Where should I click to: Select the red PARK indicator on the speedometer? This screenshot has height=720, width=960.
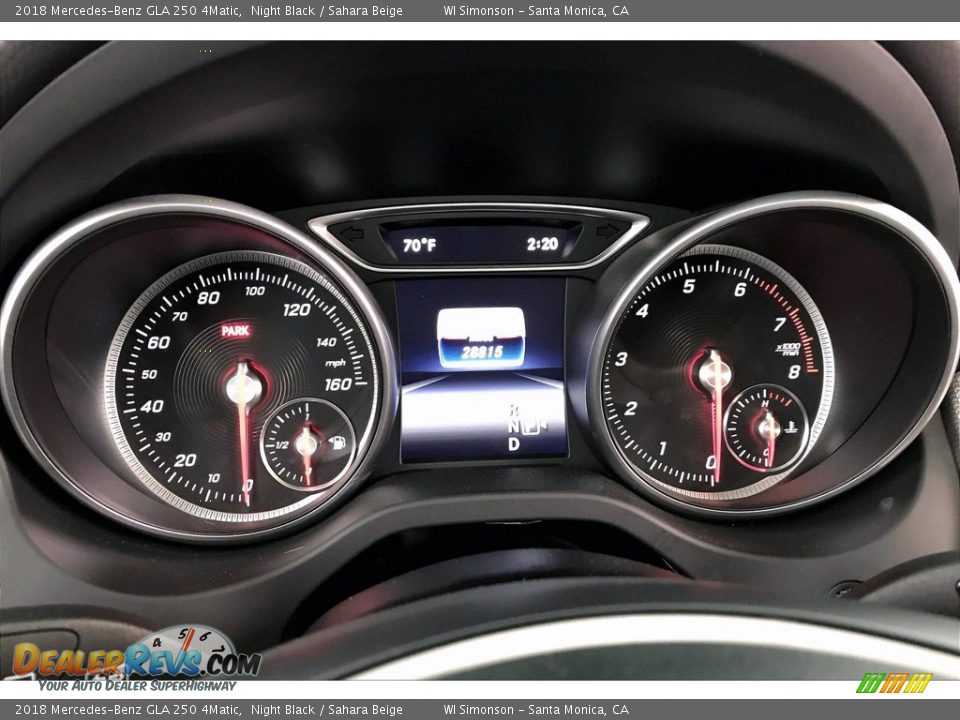[x=236, y=331]
